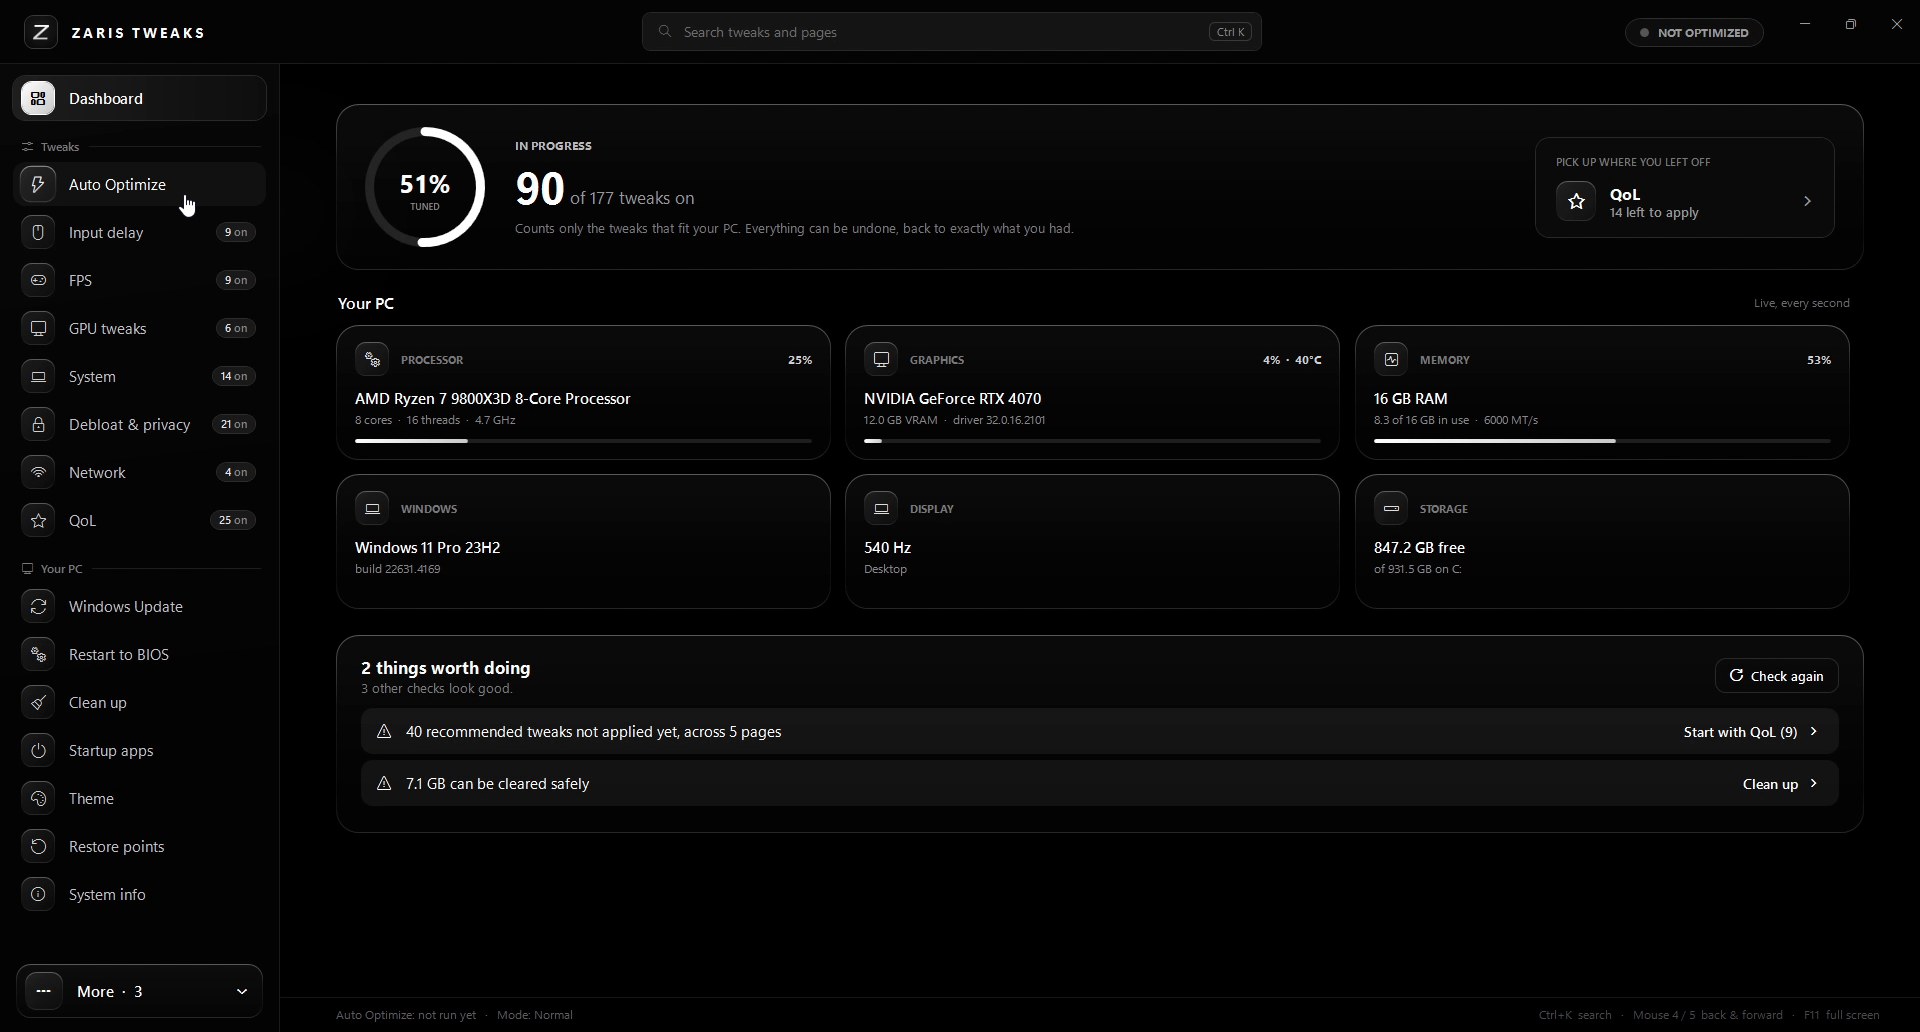This screenshot has height=1032, width=1920.
Task: Click the Memory card icon
Action: click(x=1391, y=359)
